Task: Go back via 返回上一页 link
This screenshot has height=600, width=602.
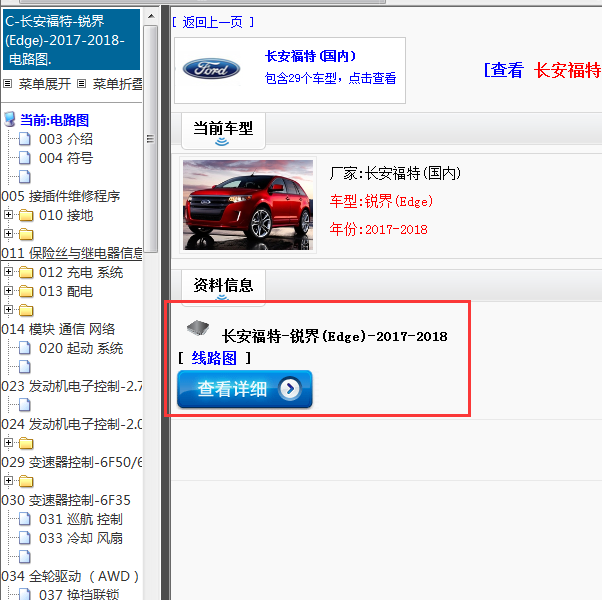Action: pos(213,22)
